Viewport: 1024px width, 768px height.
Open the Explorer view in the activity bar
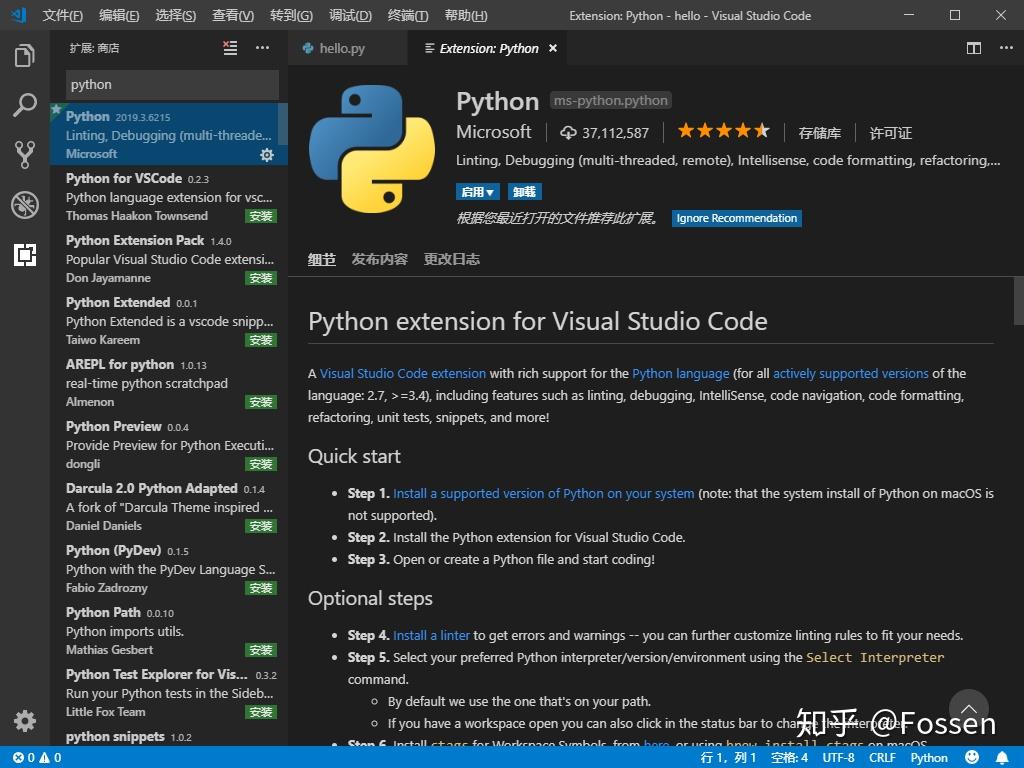pos(24,57)
